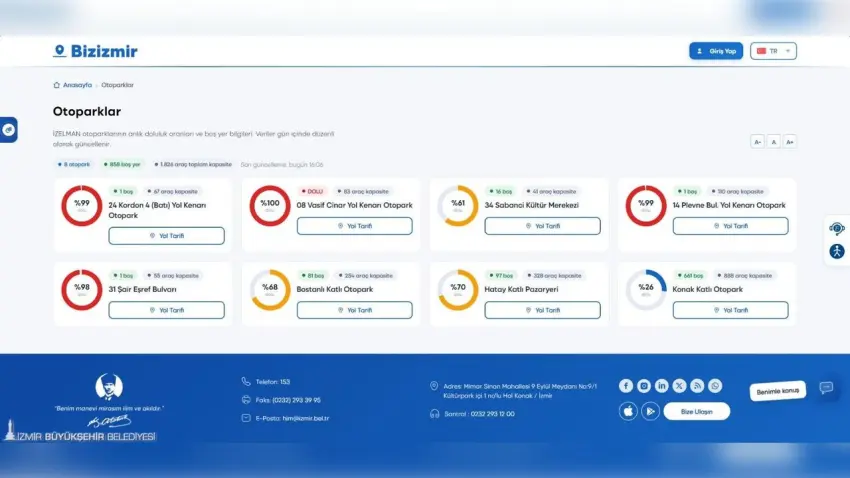Click Yol Tarifi for 08 Vasıf Çınar Otopark
Screen dimensions: 850x478
tap(355, 226)
